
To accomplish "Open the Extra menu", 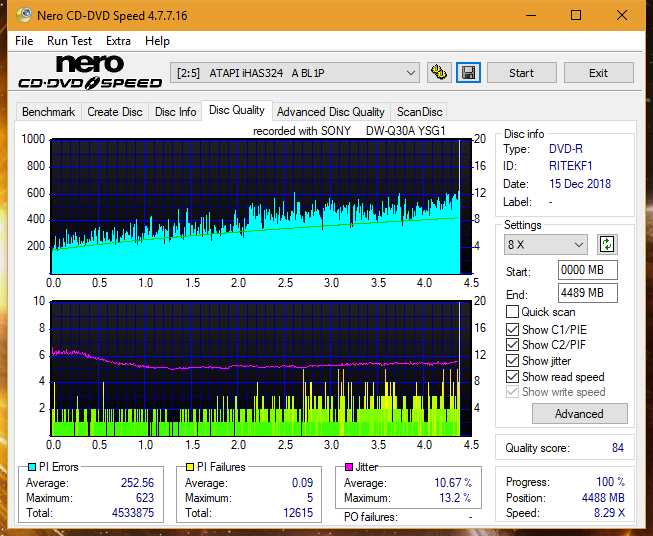I will pos(118,41).
